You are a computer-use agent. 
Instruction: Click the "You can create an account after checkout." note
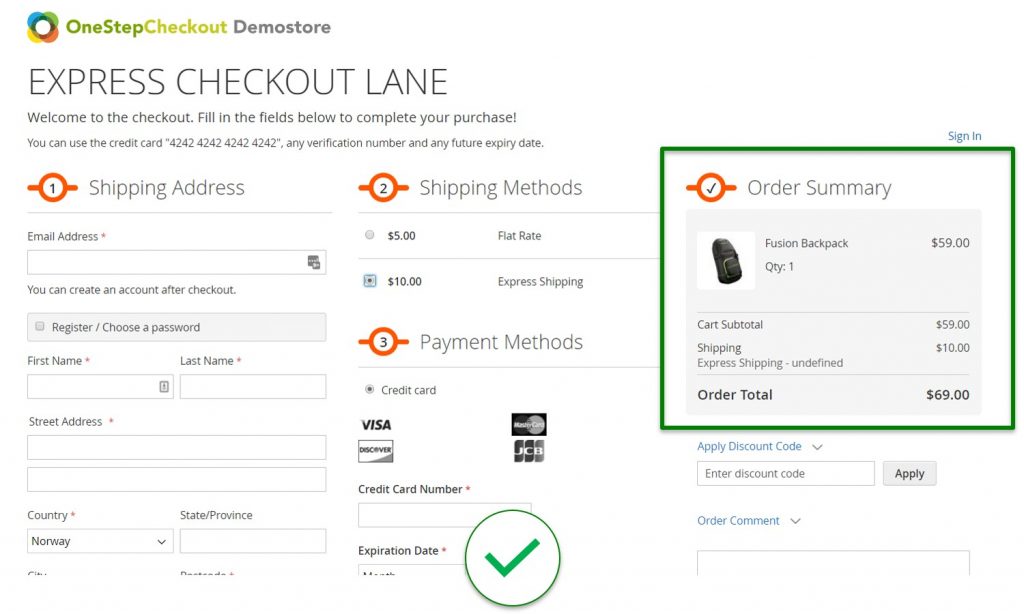pos(131,289)
